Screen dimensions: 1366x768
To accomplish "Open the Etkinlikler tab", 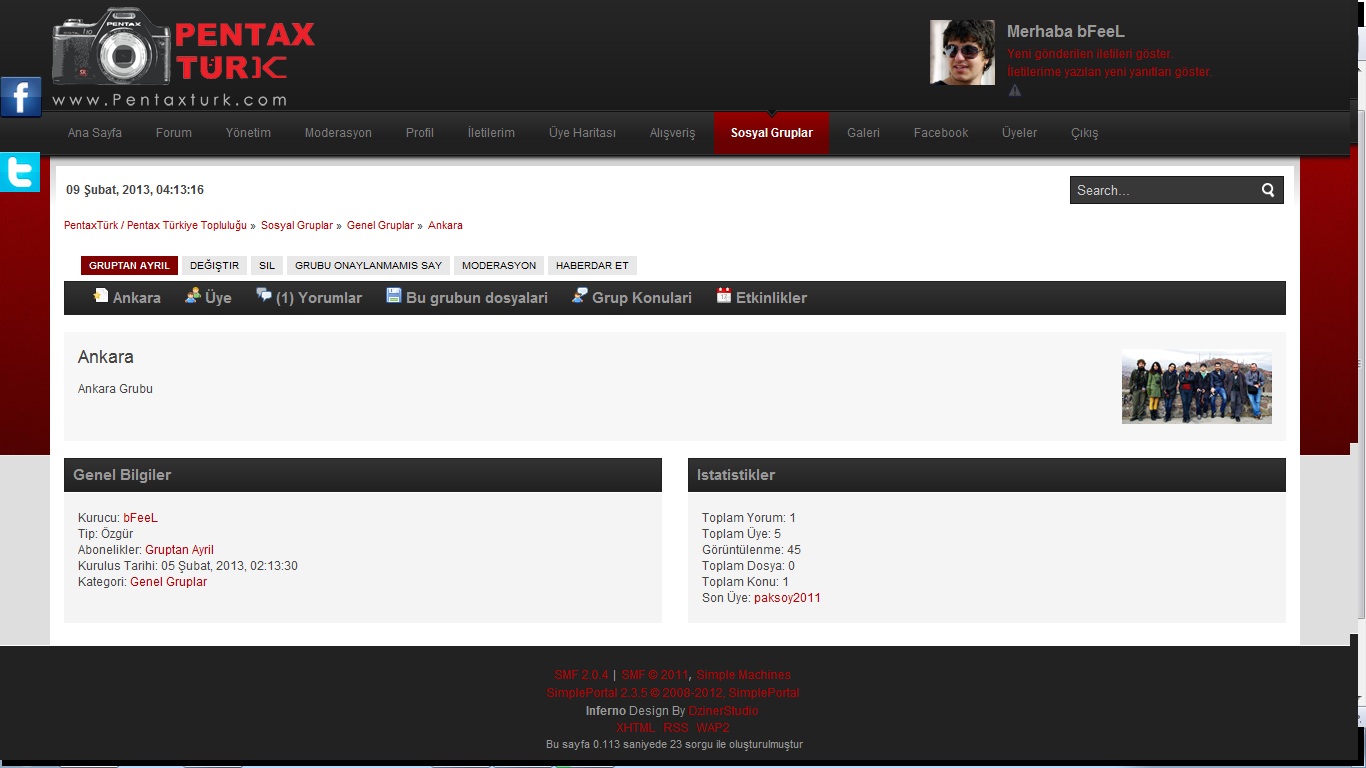I will click(771, 298).
